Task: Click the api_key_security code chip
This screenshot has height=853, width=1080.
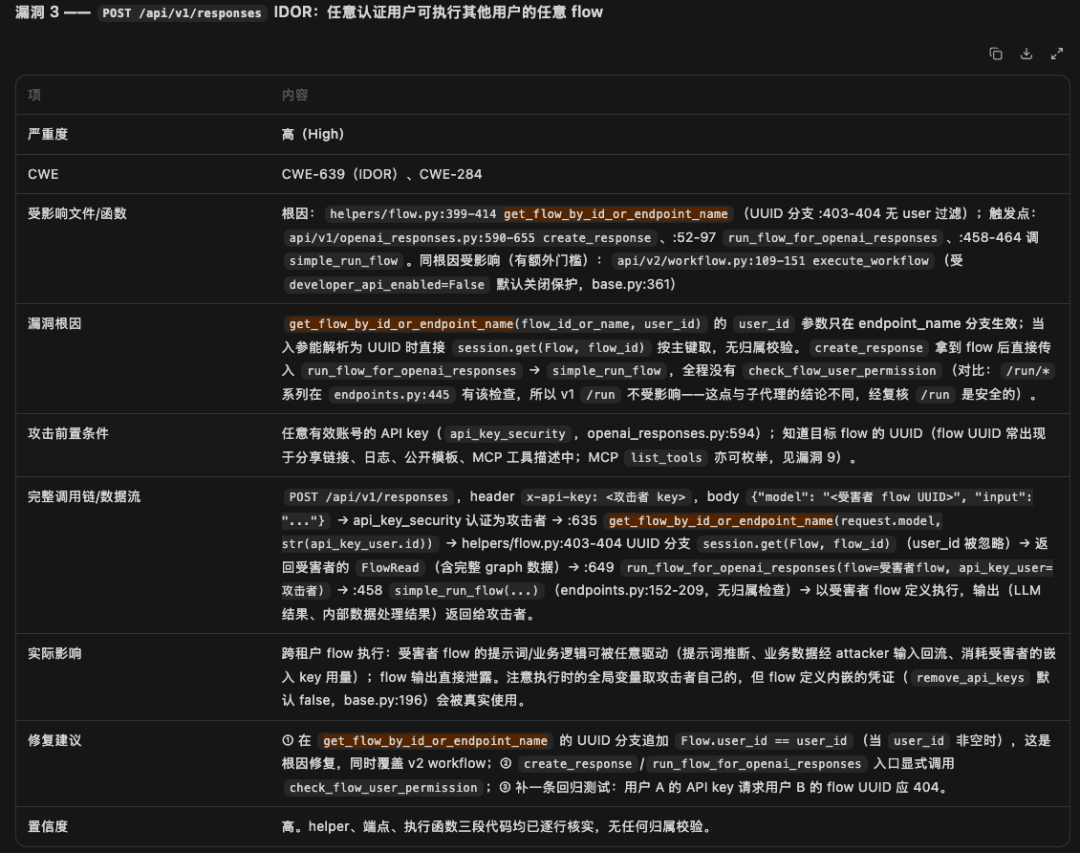Action: pyautogui.click(x=507, y=434)
